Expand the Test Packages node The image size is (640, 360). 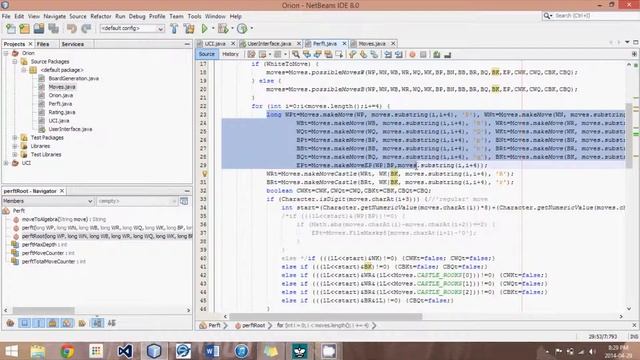pyautogui.click(x=15, y=138)
